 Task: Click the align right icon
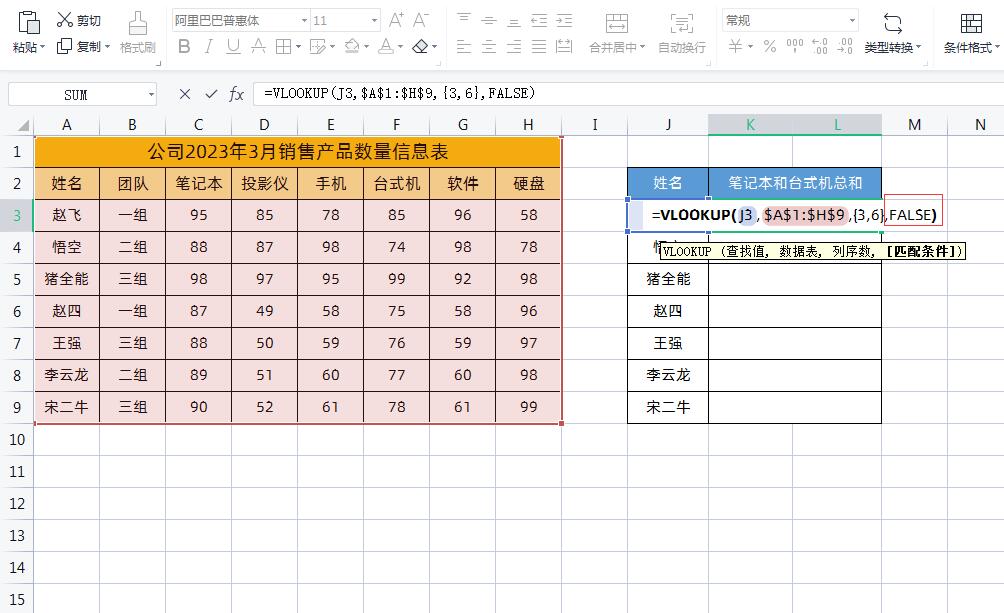pyautogui.click(x=514, y=46)
